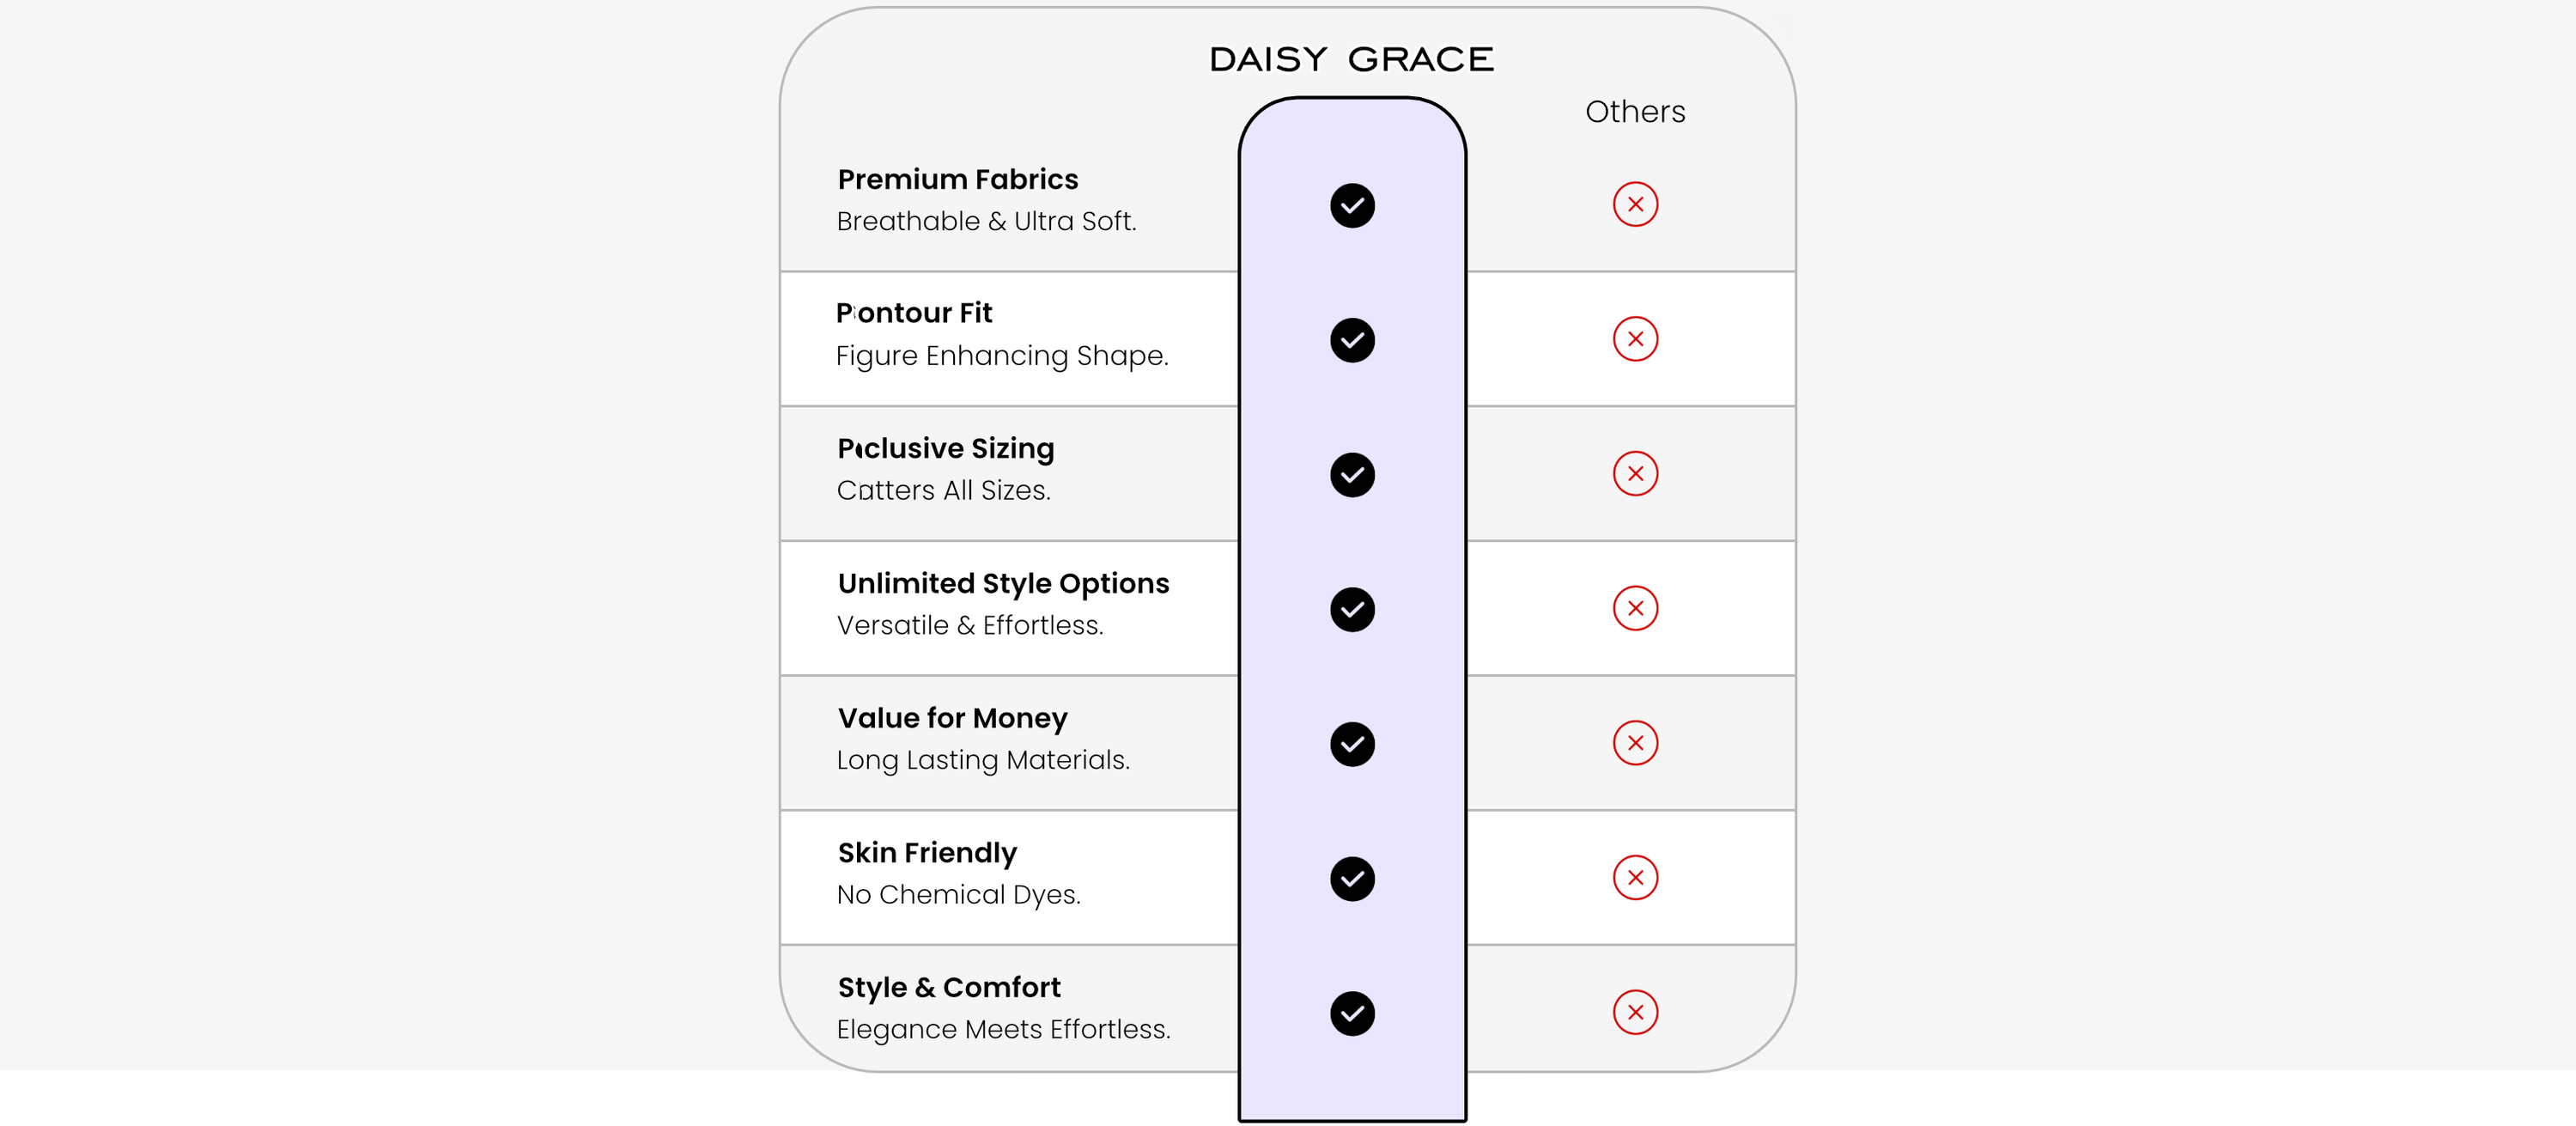This screenshot has width=2576, height=1126.
Task: Click the Others column heading
Action: [1635, 111]
